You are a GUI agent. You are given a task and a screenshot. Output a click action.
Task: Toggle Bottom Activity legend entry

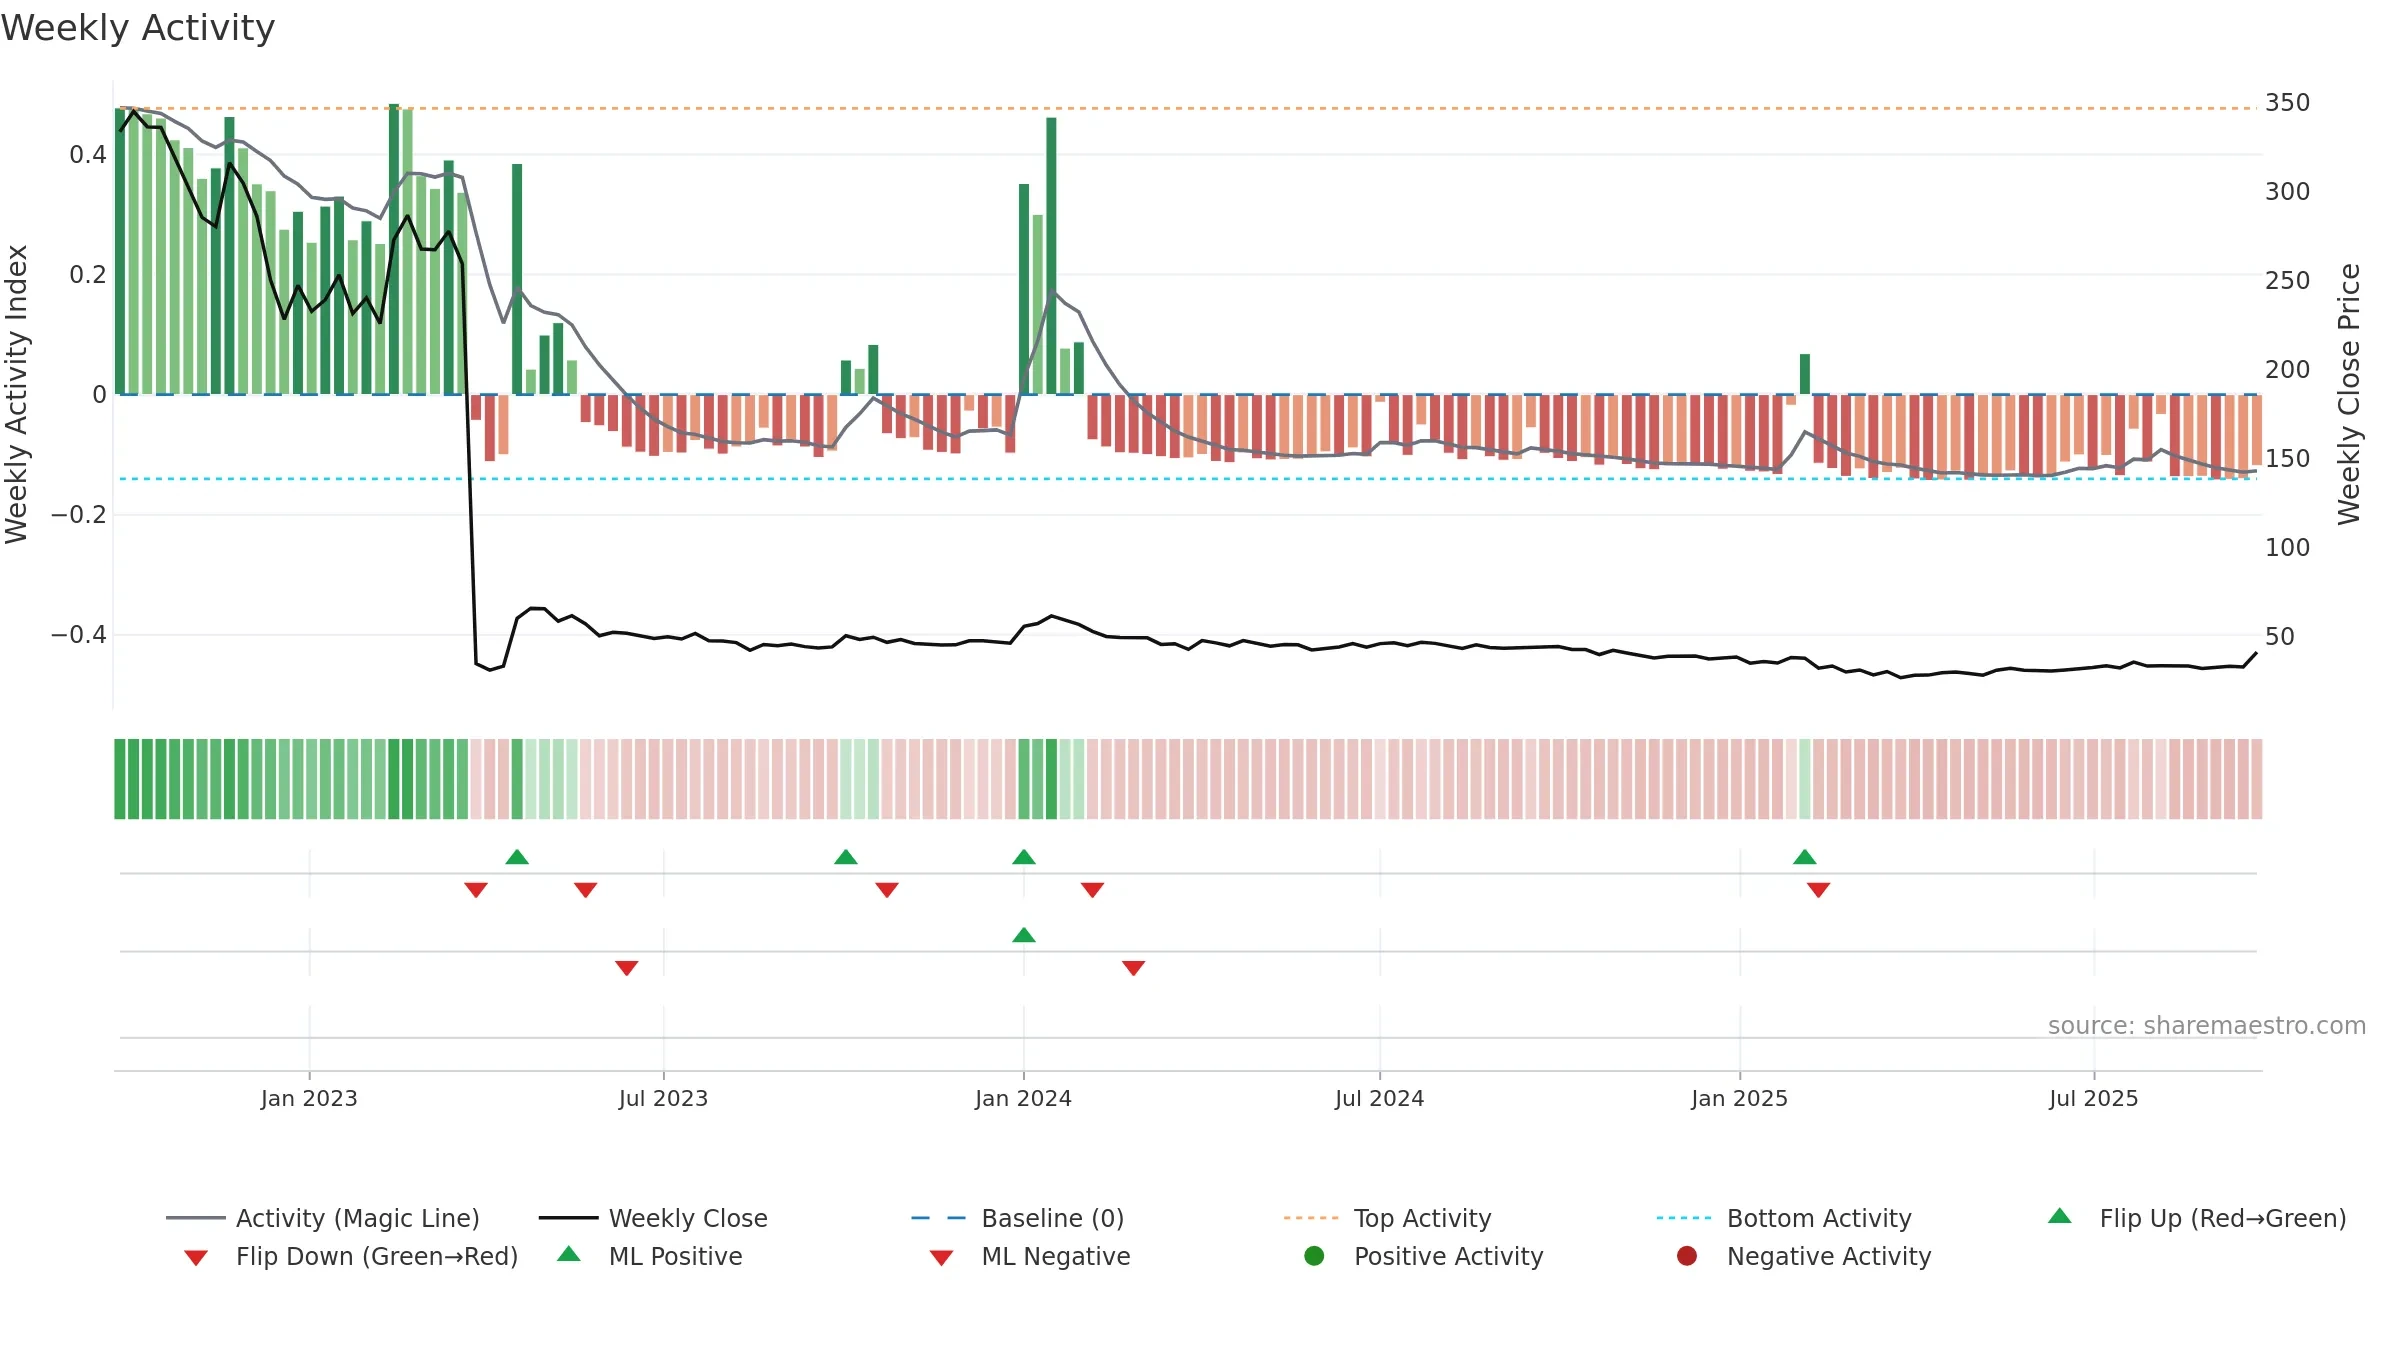[1784, 1218]
